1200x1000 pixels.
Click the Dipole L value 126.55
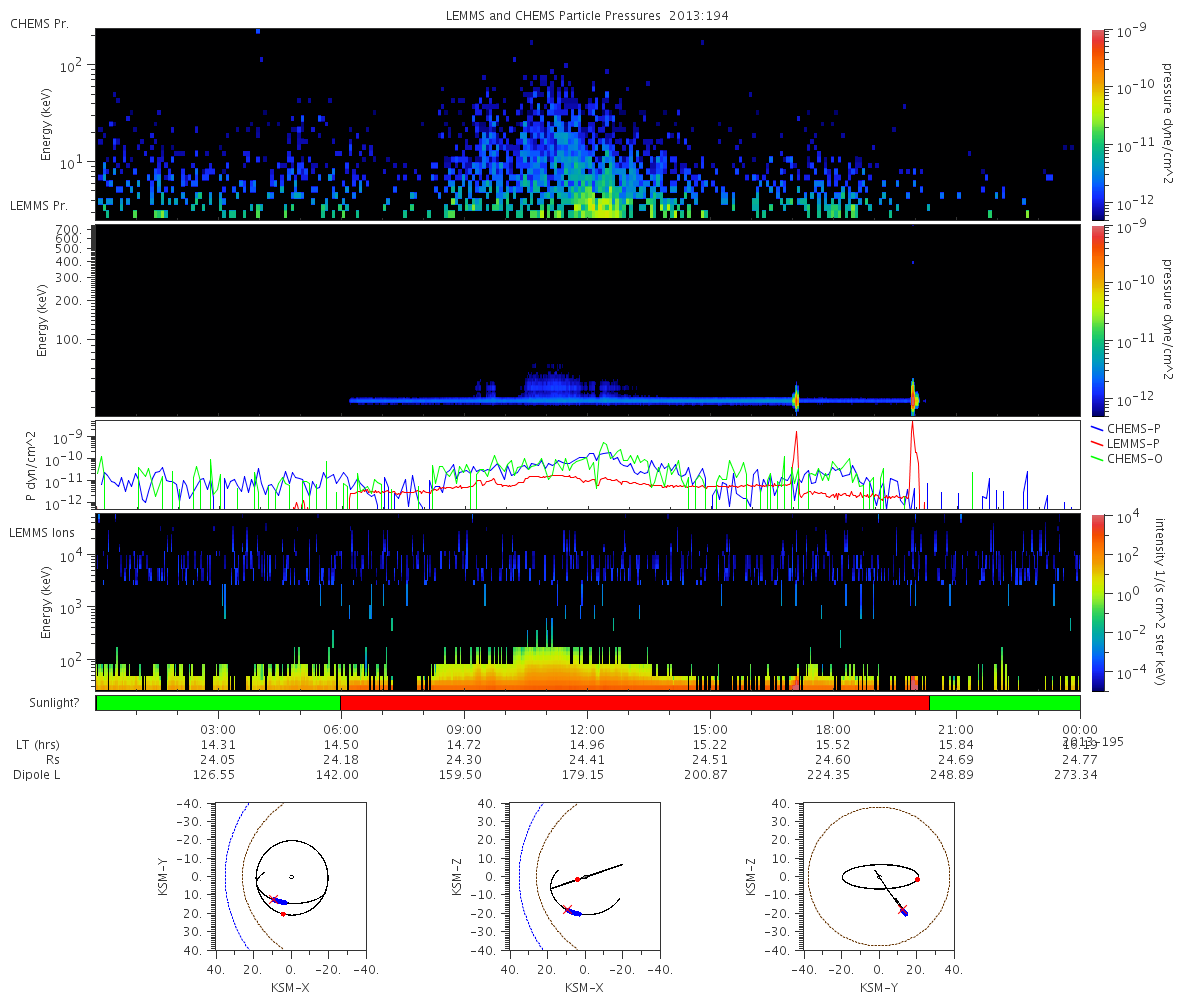click(218, 775)
